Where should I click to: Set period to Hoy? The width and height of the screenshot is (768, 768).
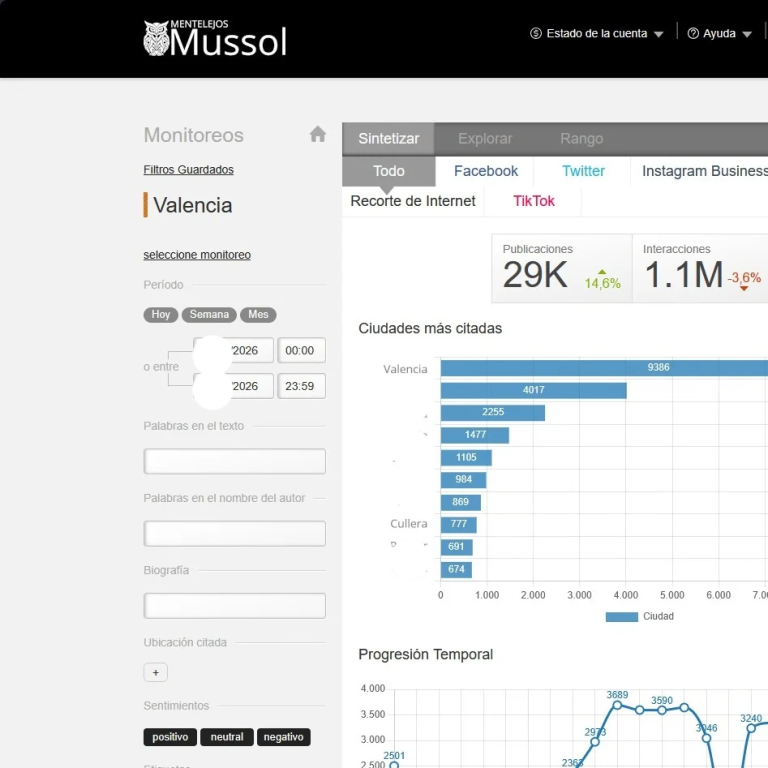click(161, 314)
